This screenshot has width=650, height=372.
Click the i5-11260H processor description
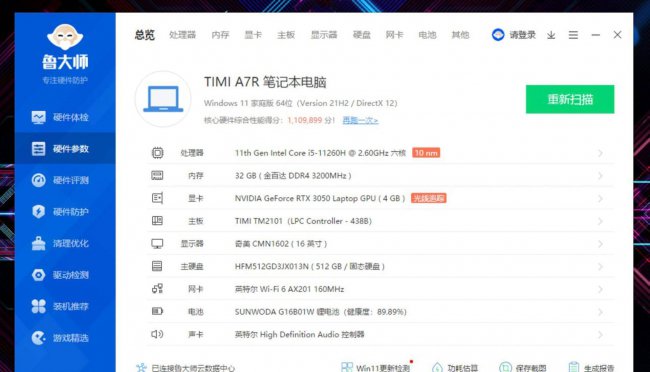(320, 153)
